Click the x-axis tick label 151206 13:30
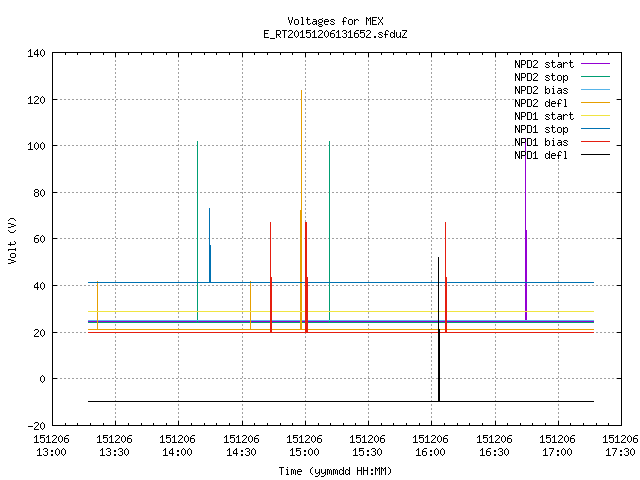 click(x=115, y=446)
